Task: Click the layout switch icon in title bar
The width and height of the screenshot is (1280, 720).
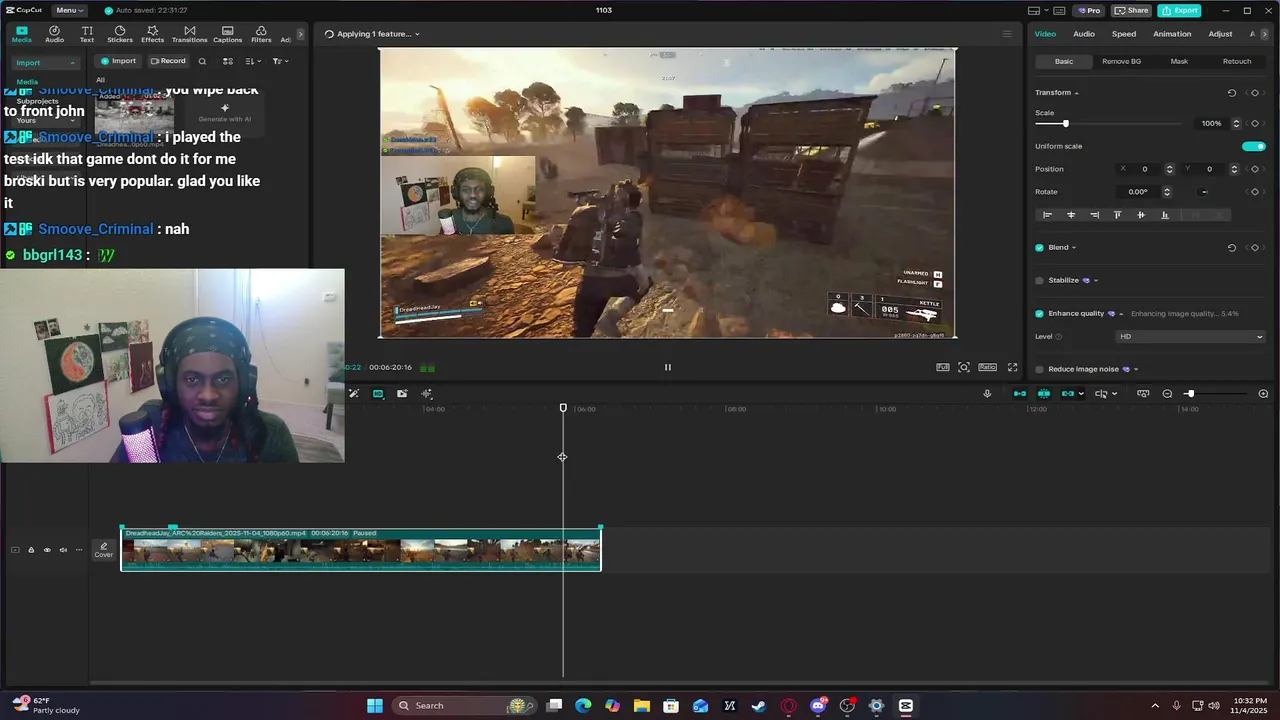Action: (x=1033, y=10)
